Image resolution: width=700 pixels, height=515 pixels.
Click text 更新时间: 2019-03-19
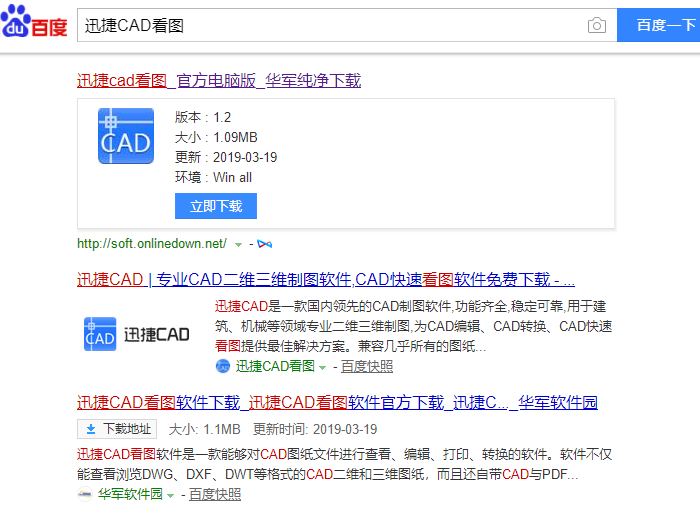315,429
